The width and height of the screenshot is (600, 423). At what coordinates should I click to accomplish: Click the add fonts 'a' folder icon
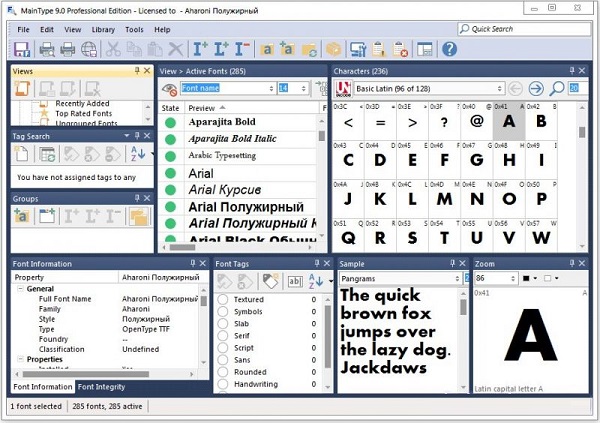[x=267, y=49]
